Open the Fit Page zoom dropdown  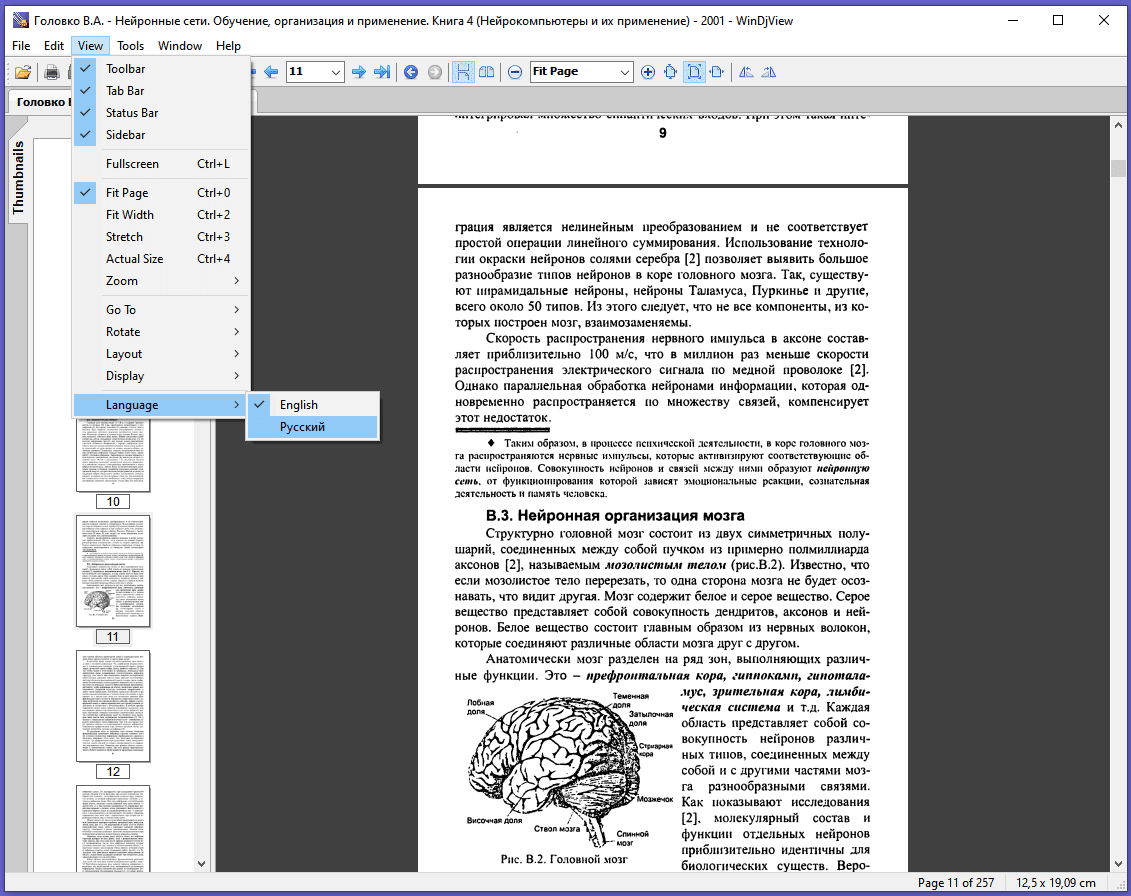(x=625, y=72)
